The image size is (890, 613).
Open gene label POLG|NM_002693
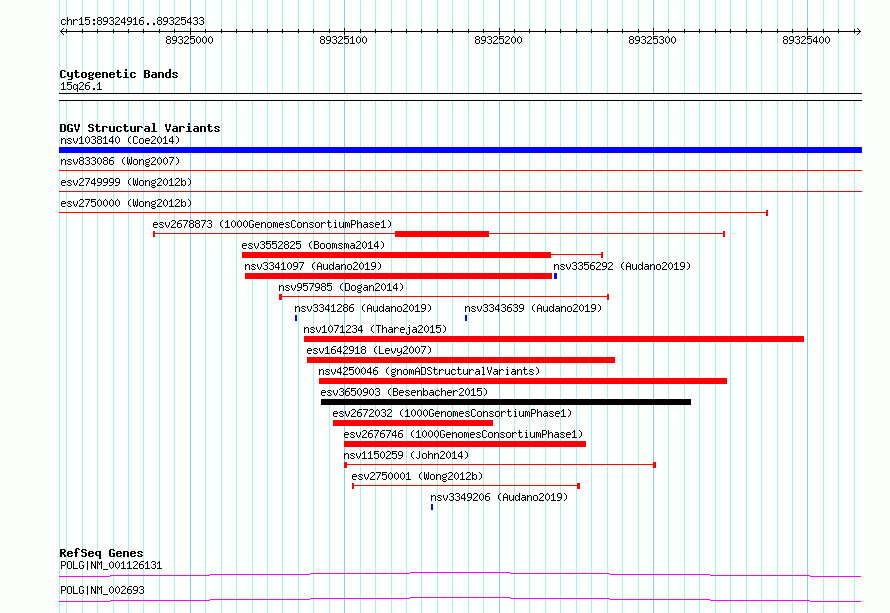click(102, 590)
